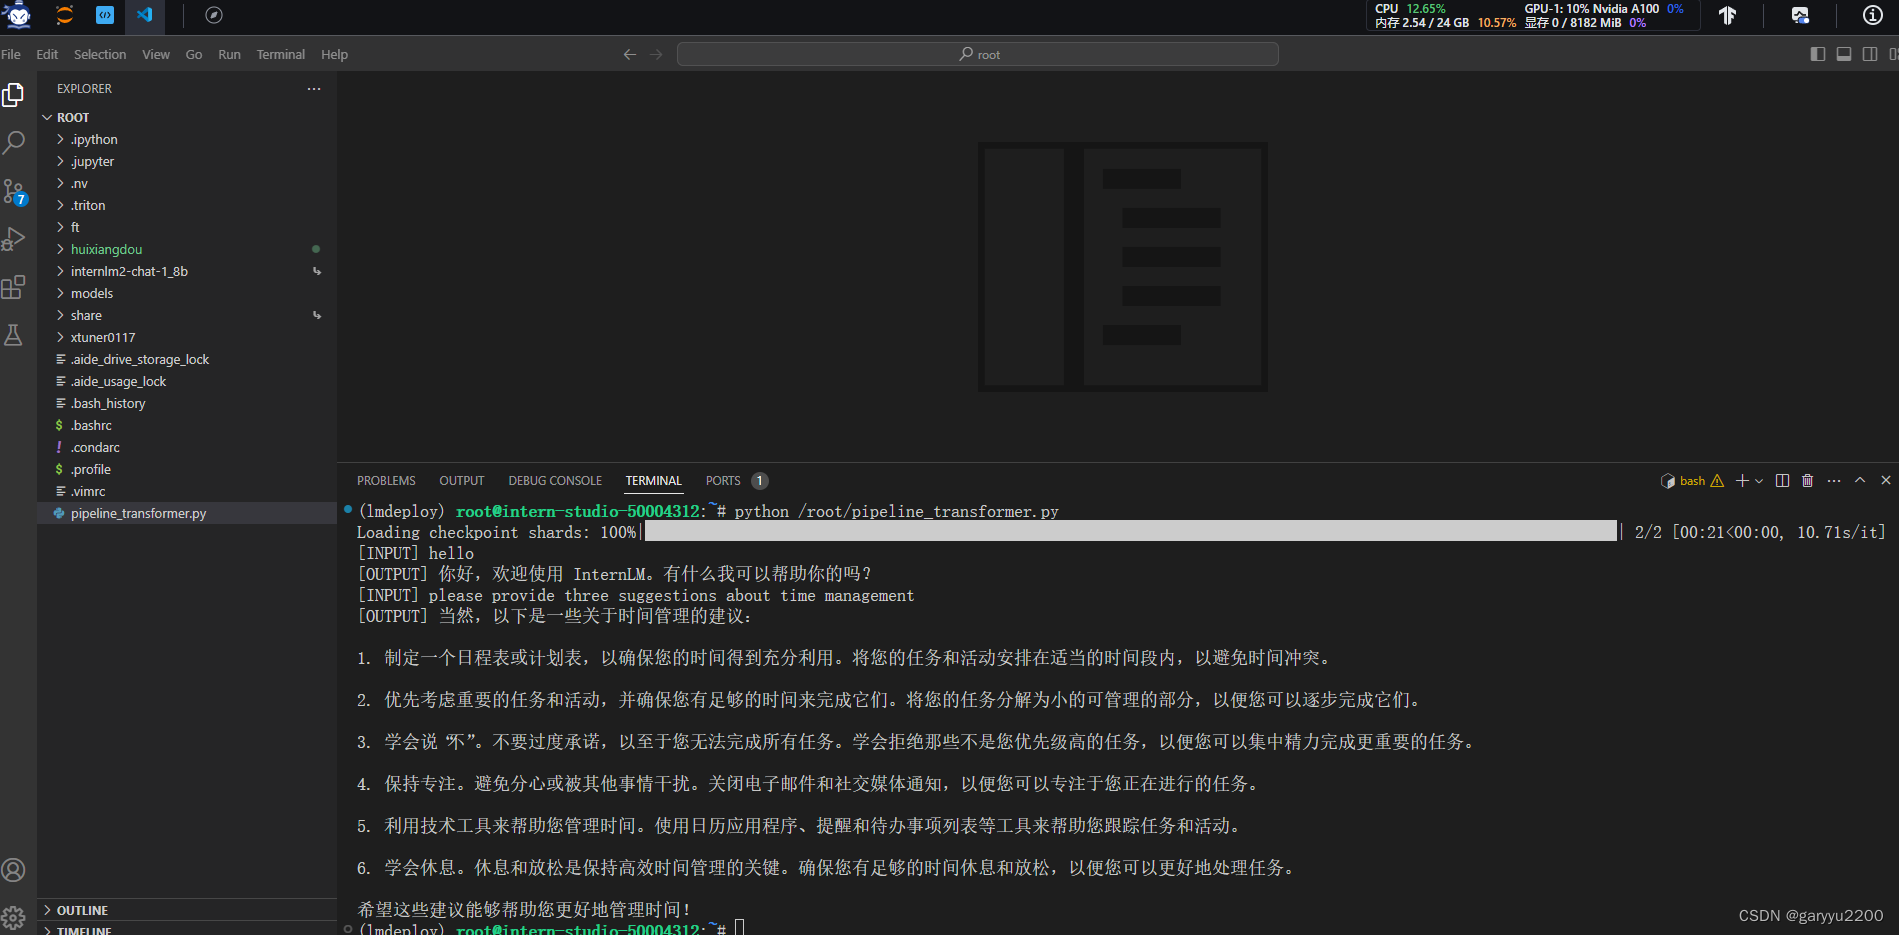Click the root command center search box
This screenshot has height=935, width=1899.
(978, 54)
